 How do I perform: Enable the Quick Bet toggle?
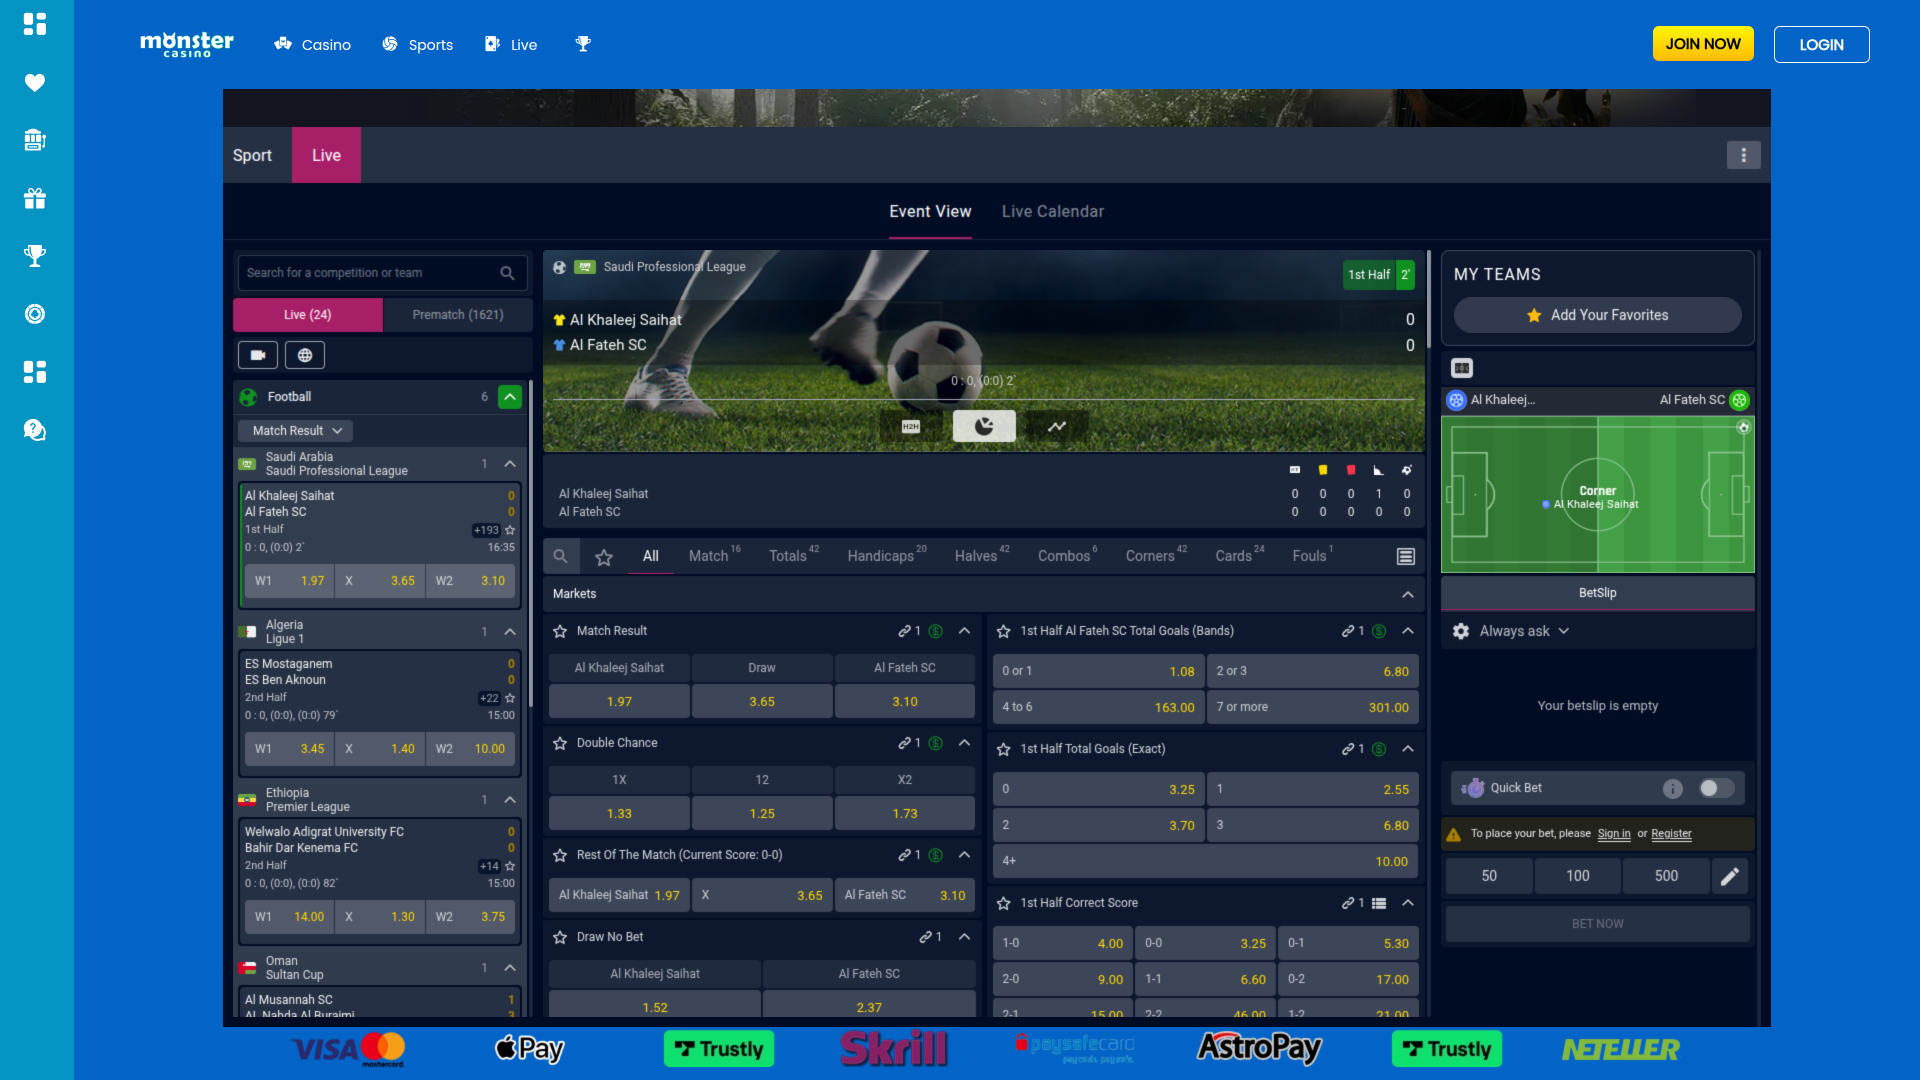(1717, 788)
